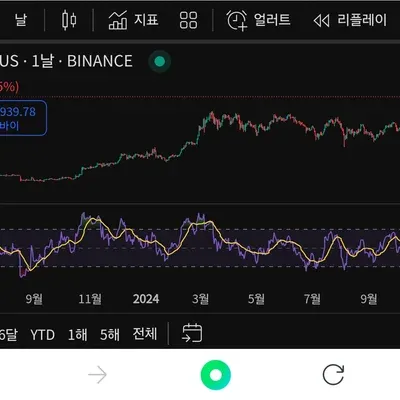The width and height of the screenshot is (400, 400).
Task: Set range to 6달
Action: click(x=9, y=334)
